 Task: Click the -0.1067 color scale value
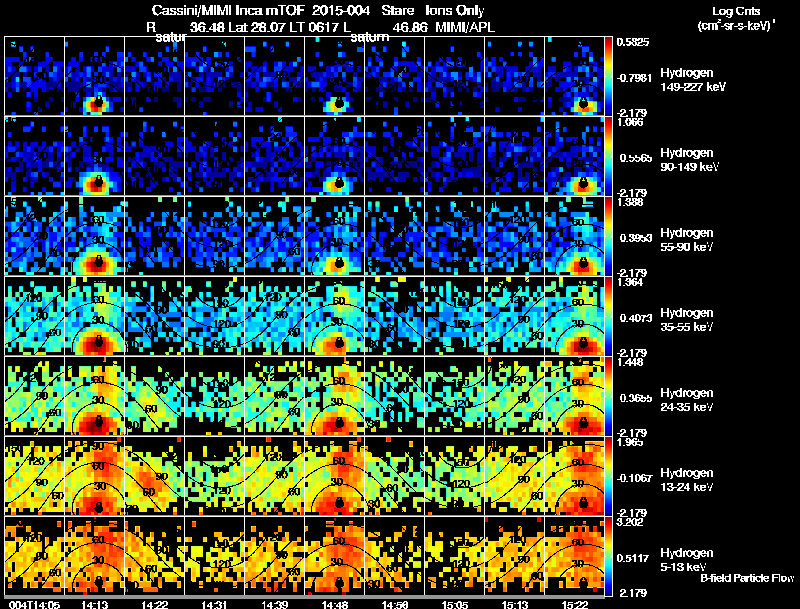click(634, 478)
